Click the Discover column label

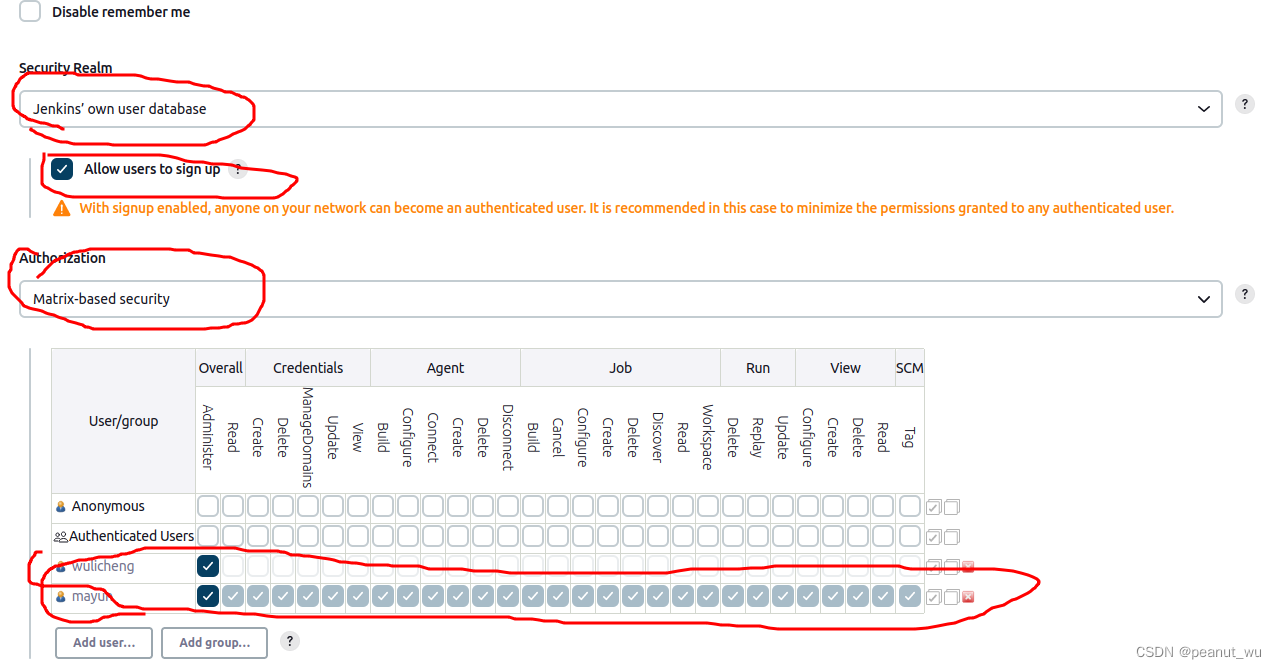(658, 437)
